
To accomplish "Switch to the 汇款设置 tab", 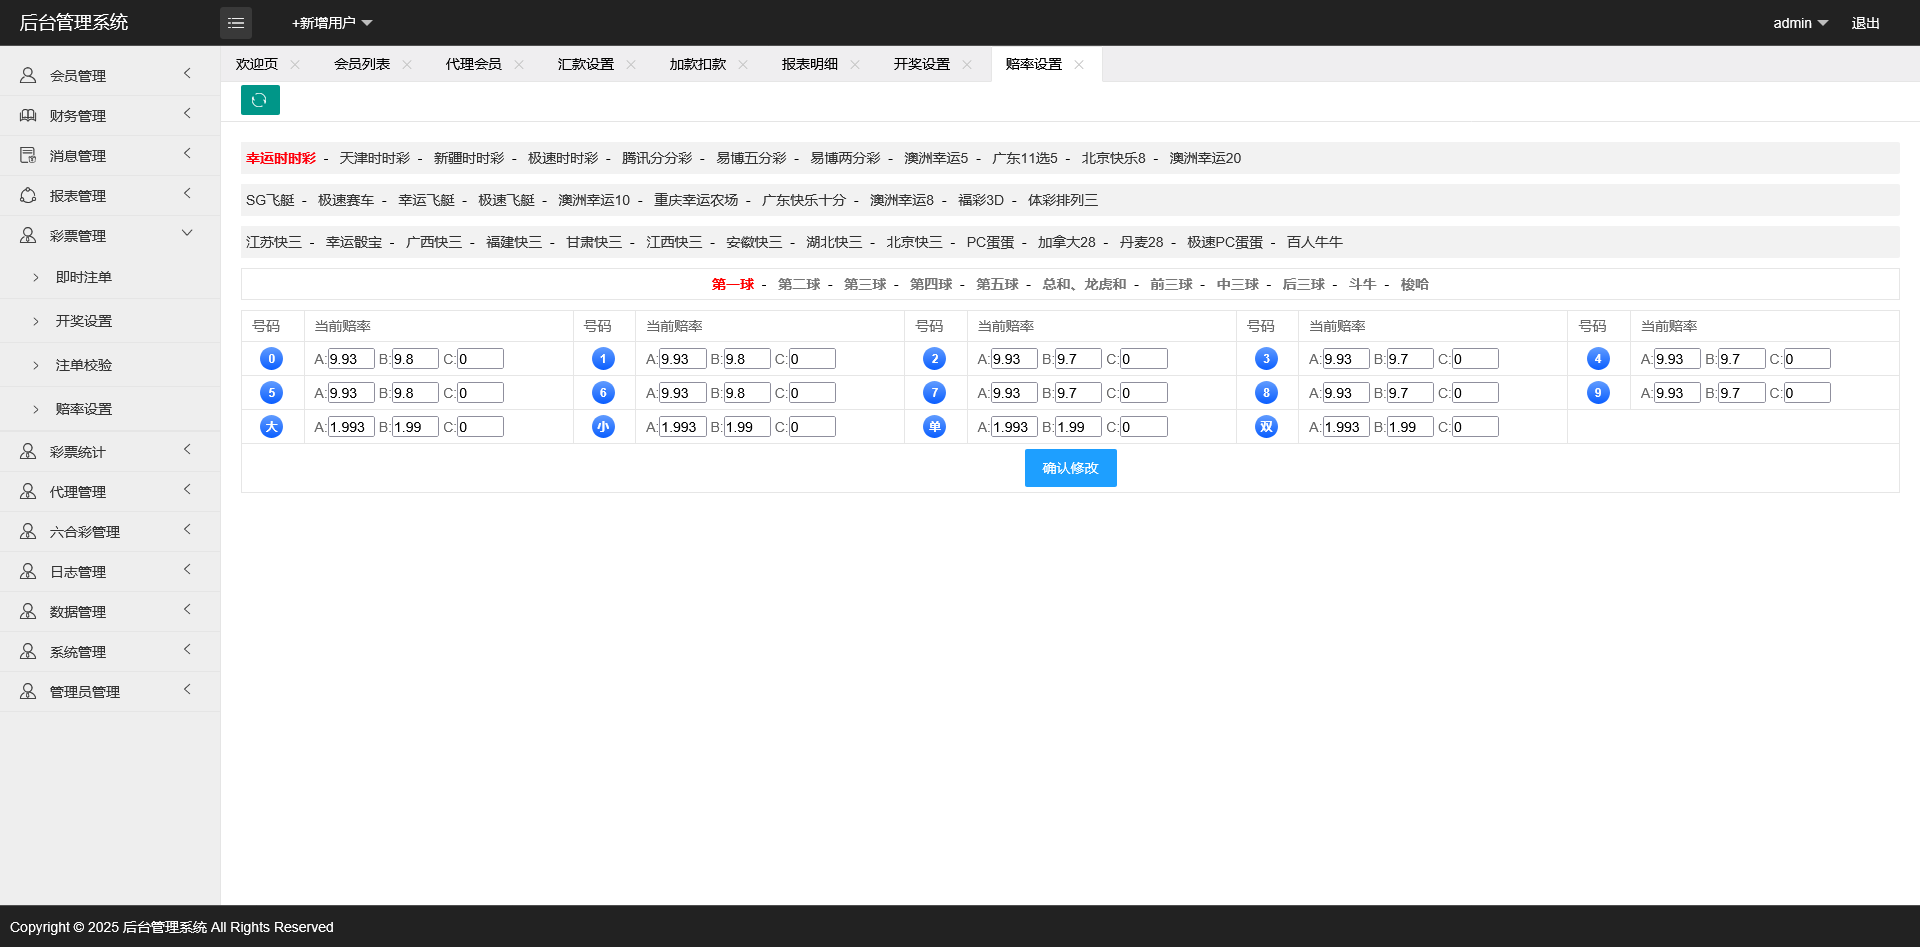I will tap(586, 64).
